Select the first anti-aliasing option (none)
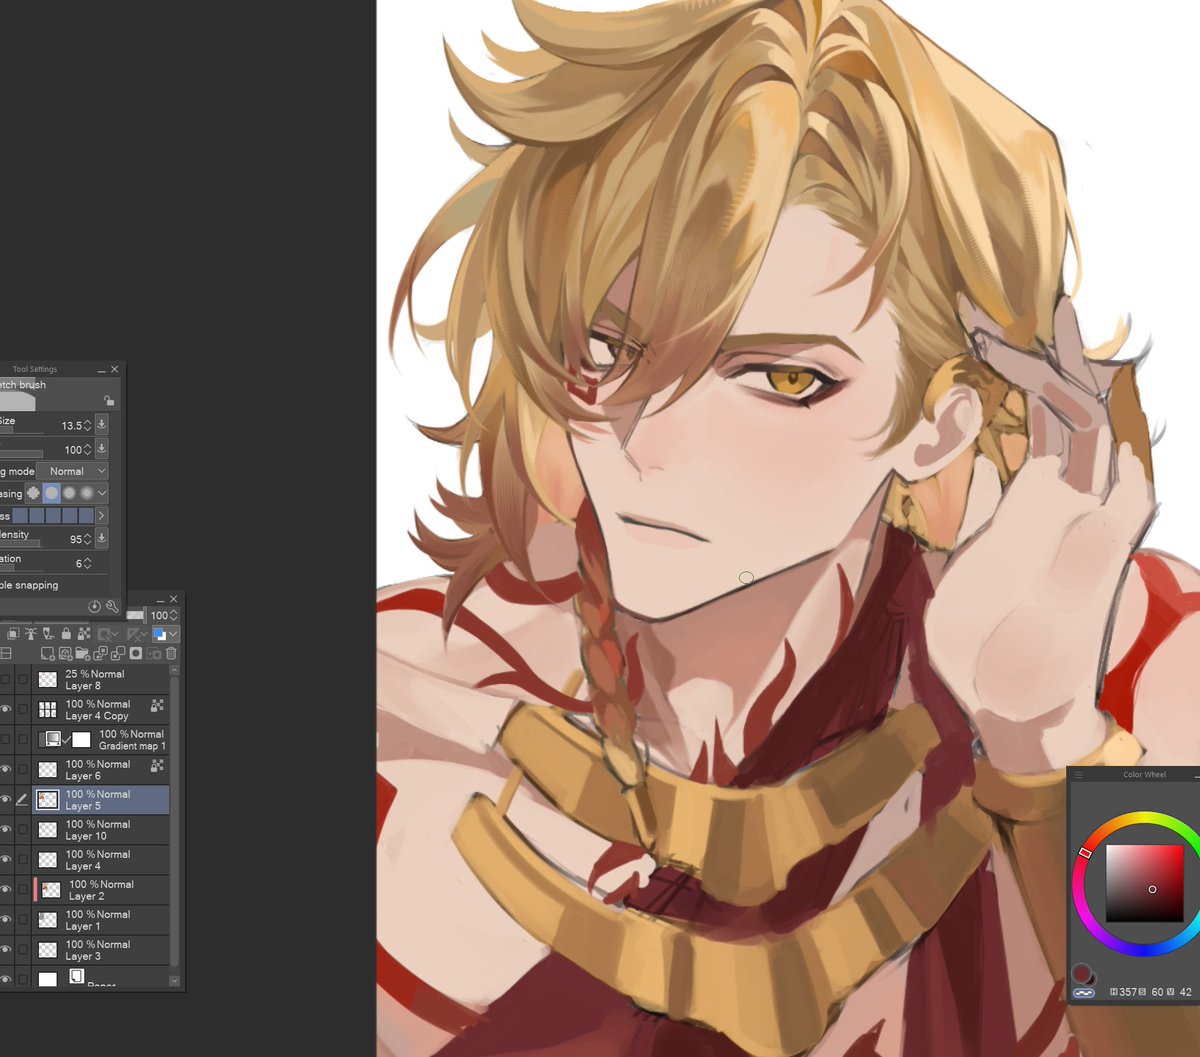The width and height of the screenshot is (1200, 1057). pos(33,493)
